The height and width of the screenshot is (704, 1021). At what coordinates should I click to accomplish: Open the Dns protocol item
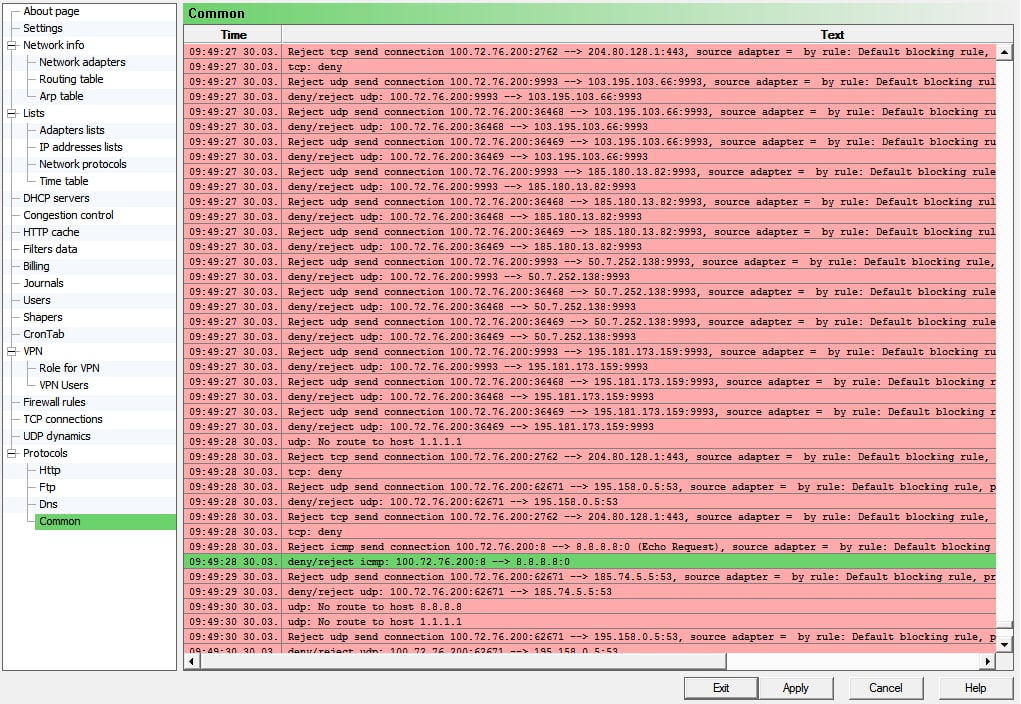[x=48, y=504]
